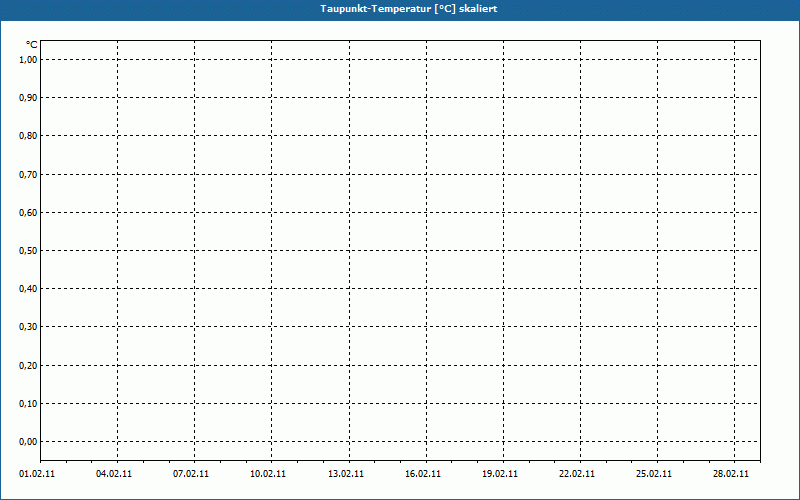
Task: Click the chart title 'Taupunkt-Temperatur [°C] skaliert'
Action: pos(409,9)
